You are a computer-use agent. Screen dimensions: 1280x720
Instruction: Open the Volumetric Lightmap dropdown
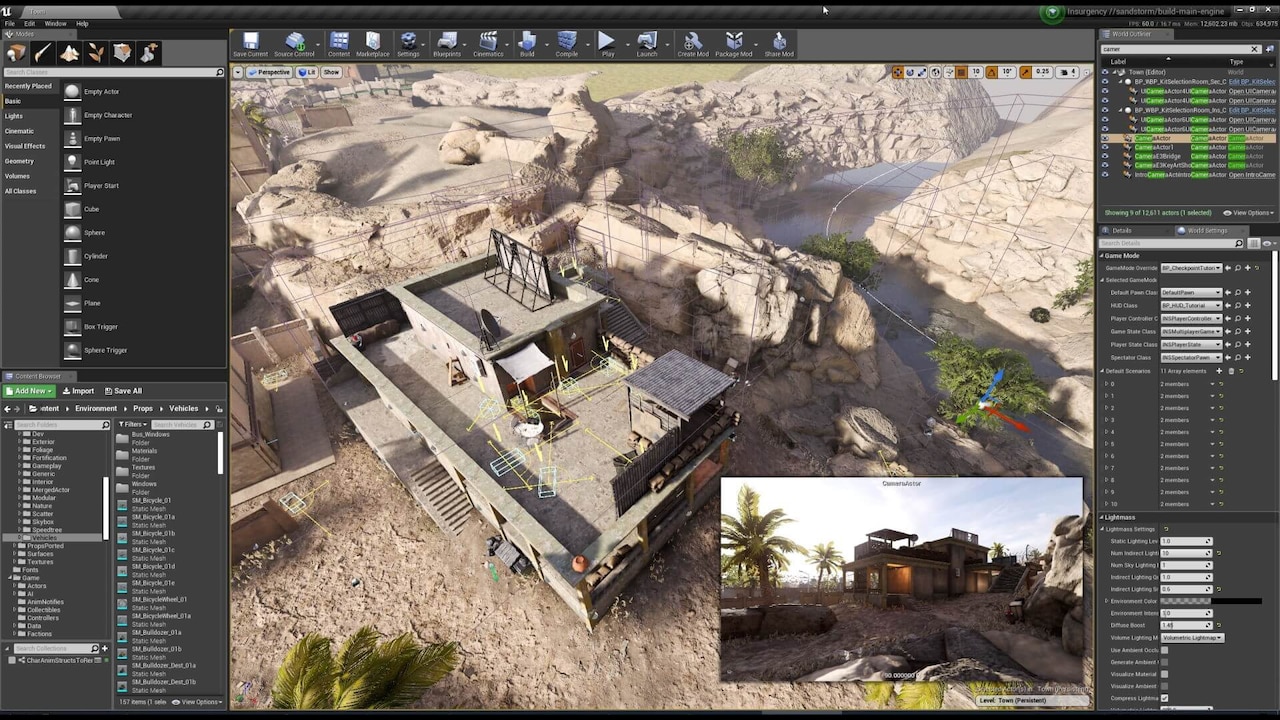pos(1192,638)
